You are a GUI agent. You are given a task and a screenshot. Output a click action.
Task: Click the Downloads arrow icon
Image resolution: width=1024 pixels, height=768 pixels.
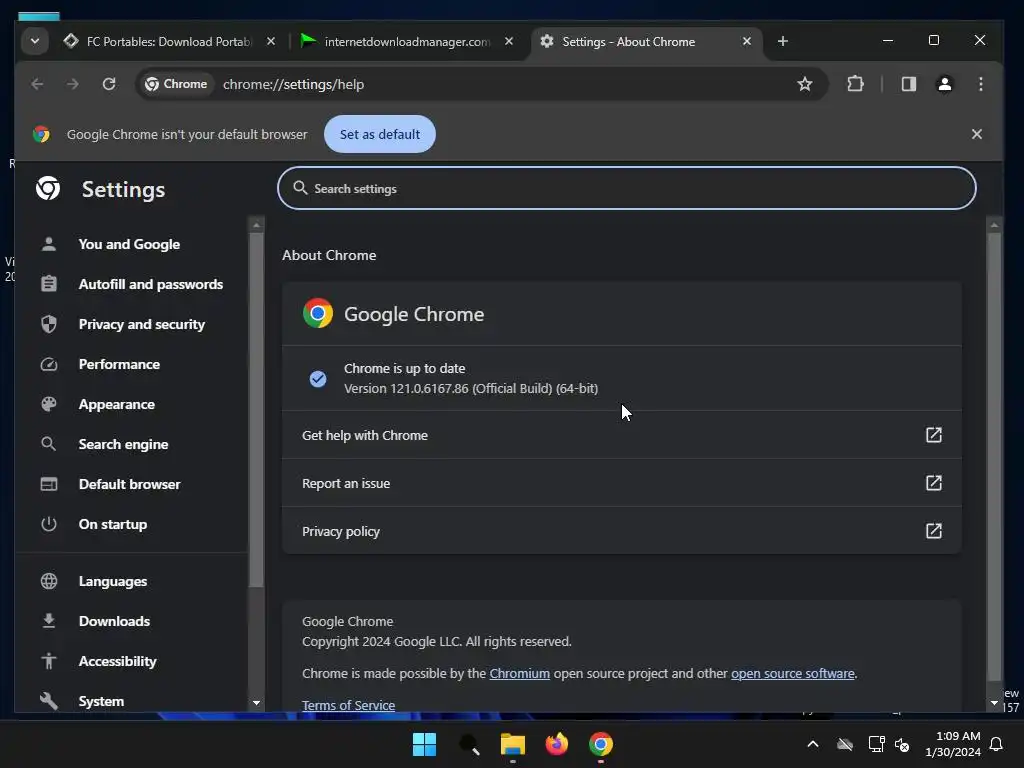[x=49, y=621]
